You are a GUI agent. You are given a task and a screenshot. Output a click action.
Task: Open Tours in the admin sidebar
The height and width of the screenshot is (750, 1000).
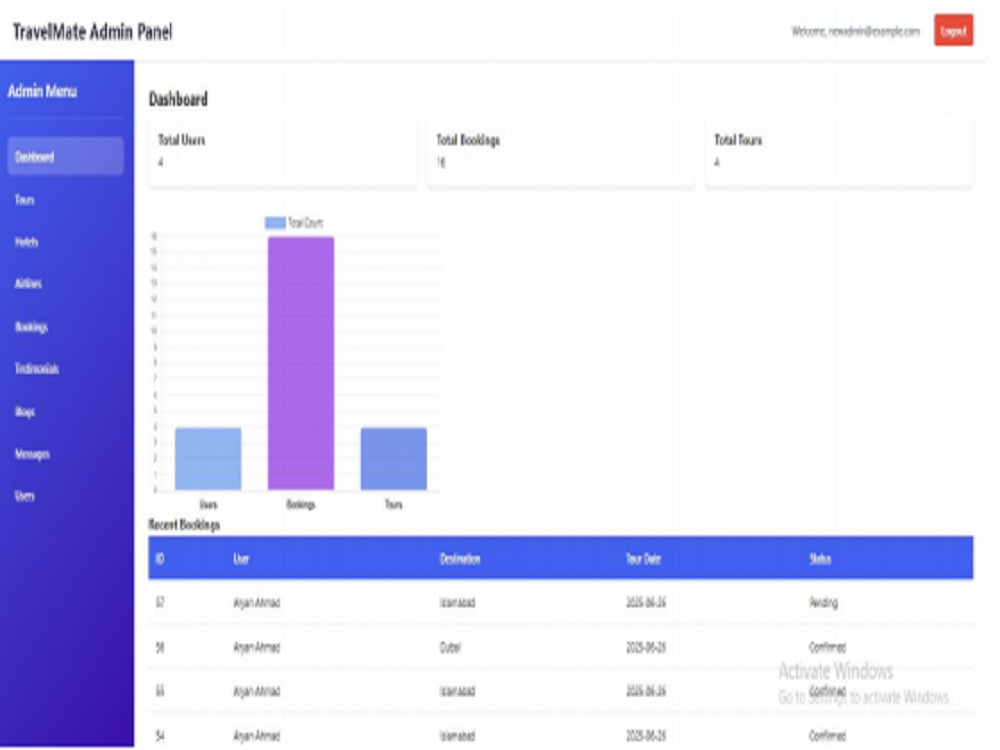(25, 200)
